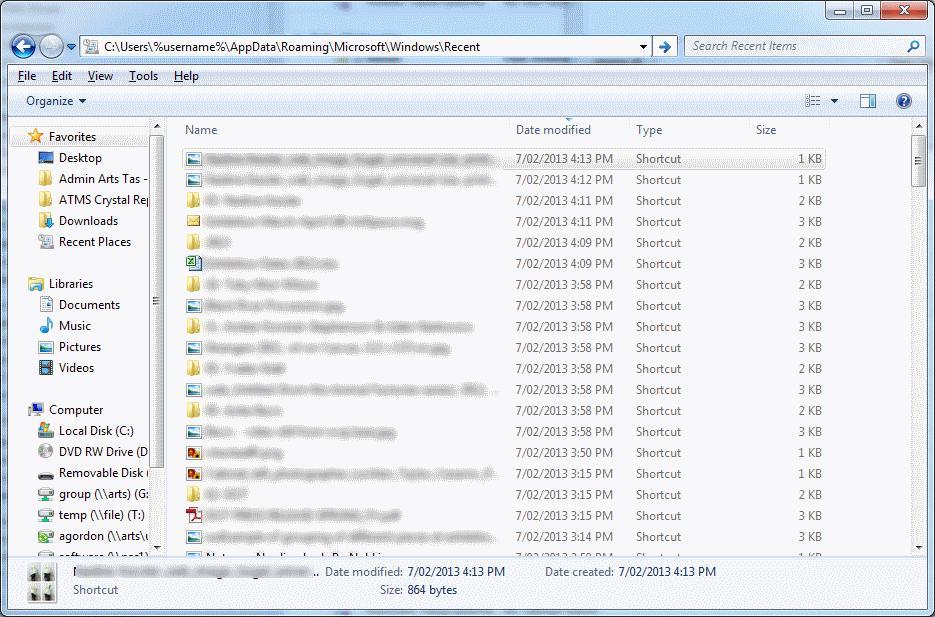The image size is (935, 617).
Task: Open Desktop in Favorites
Action: pyautogui.click(x=80, y=158)
